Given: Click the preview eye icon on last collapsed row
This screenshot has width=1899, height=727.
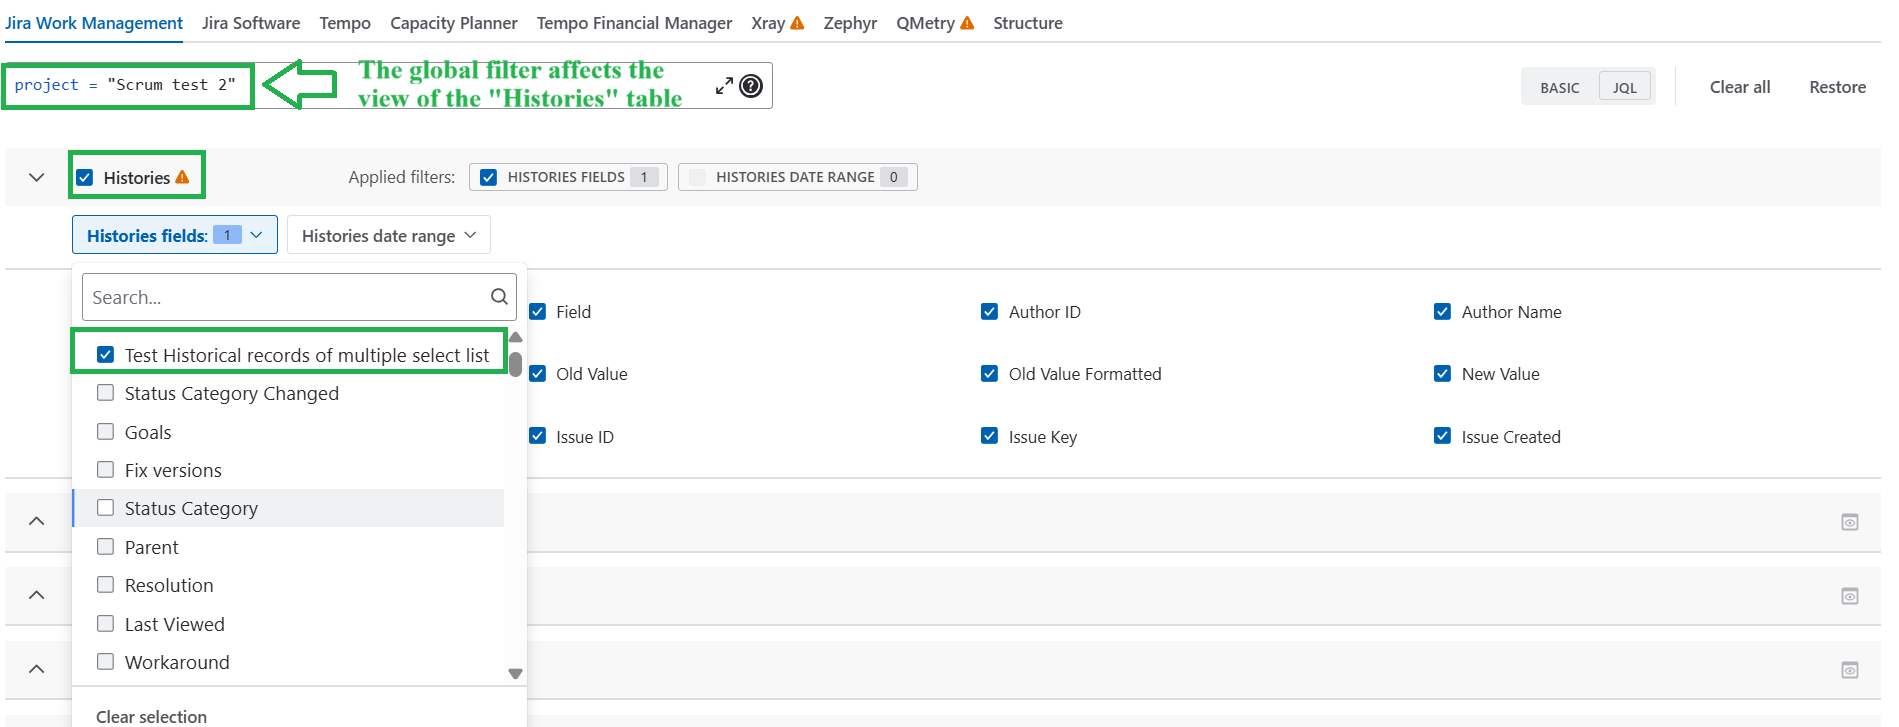Looking at the screenshot, I should (x=1850, y=670).
